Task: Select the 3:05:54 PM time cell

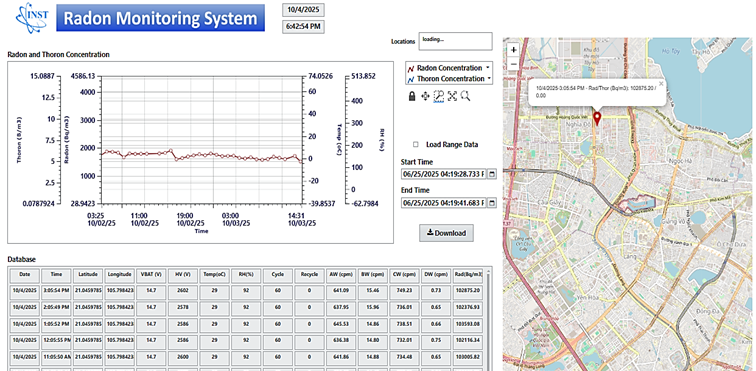Action: (56, 291)
